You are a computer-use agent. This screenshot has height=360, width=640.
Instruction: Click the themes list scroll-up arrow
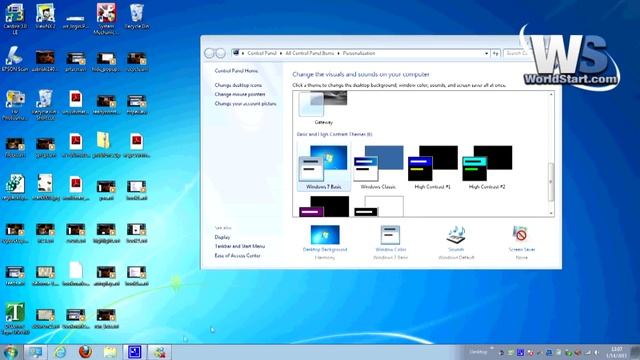click(x=551, y=95)
